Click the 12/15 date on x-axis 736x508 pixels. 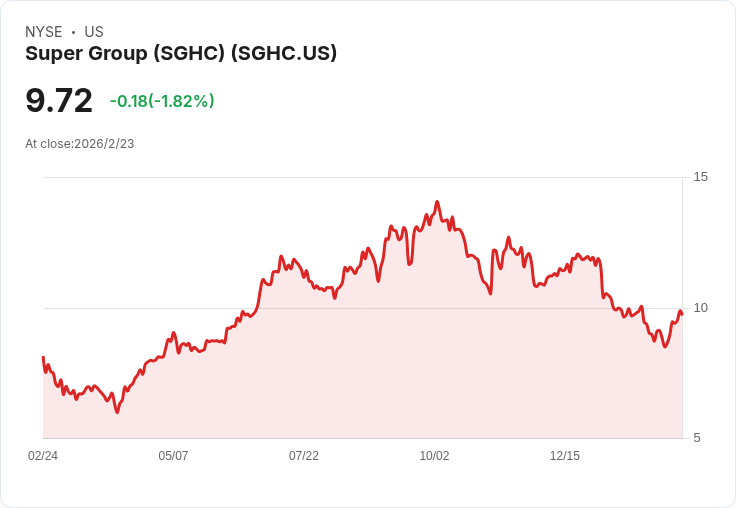pyautogui.click(x=565, y=456)
